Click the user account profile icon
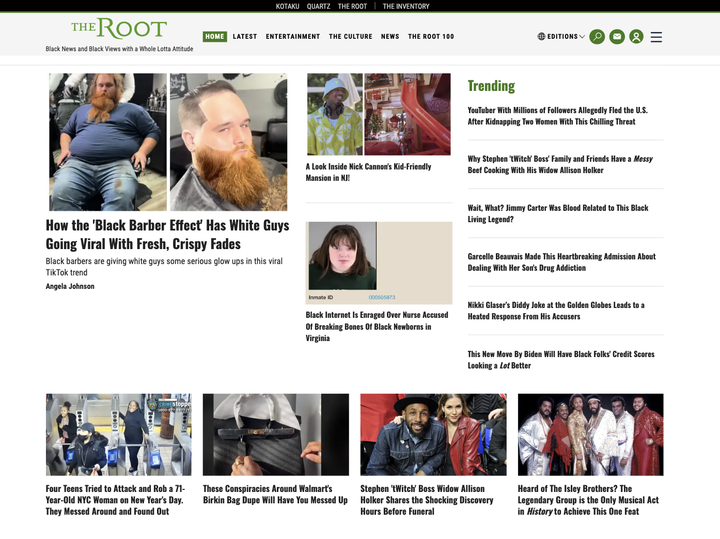Screen dimensions: 720x539 pos(636,37)
